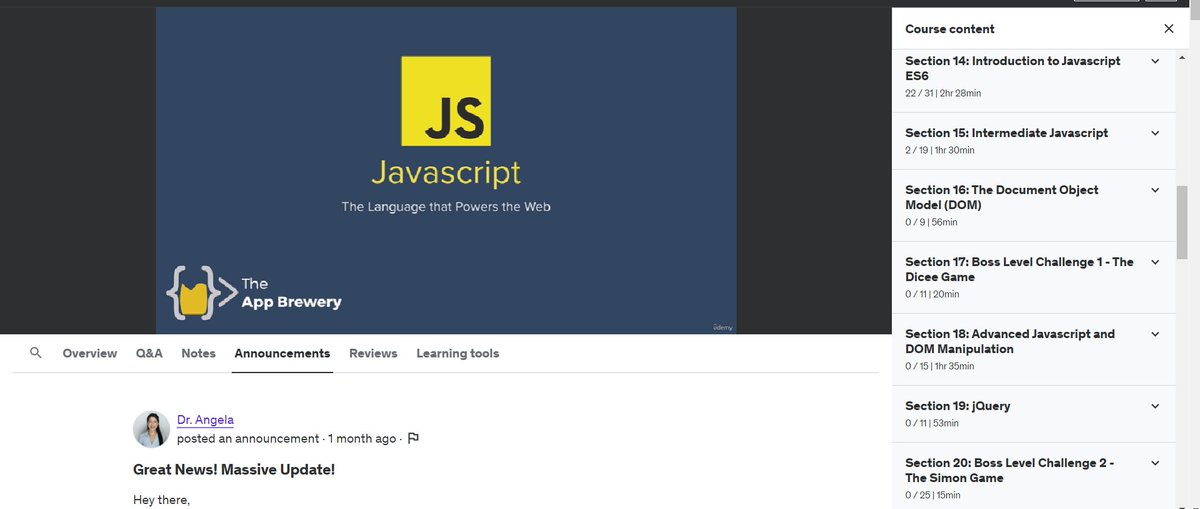Open the Notes tab
Screen dimensions: 1200x509
click(198, 353)
